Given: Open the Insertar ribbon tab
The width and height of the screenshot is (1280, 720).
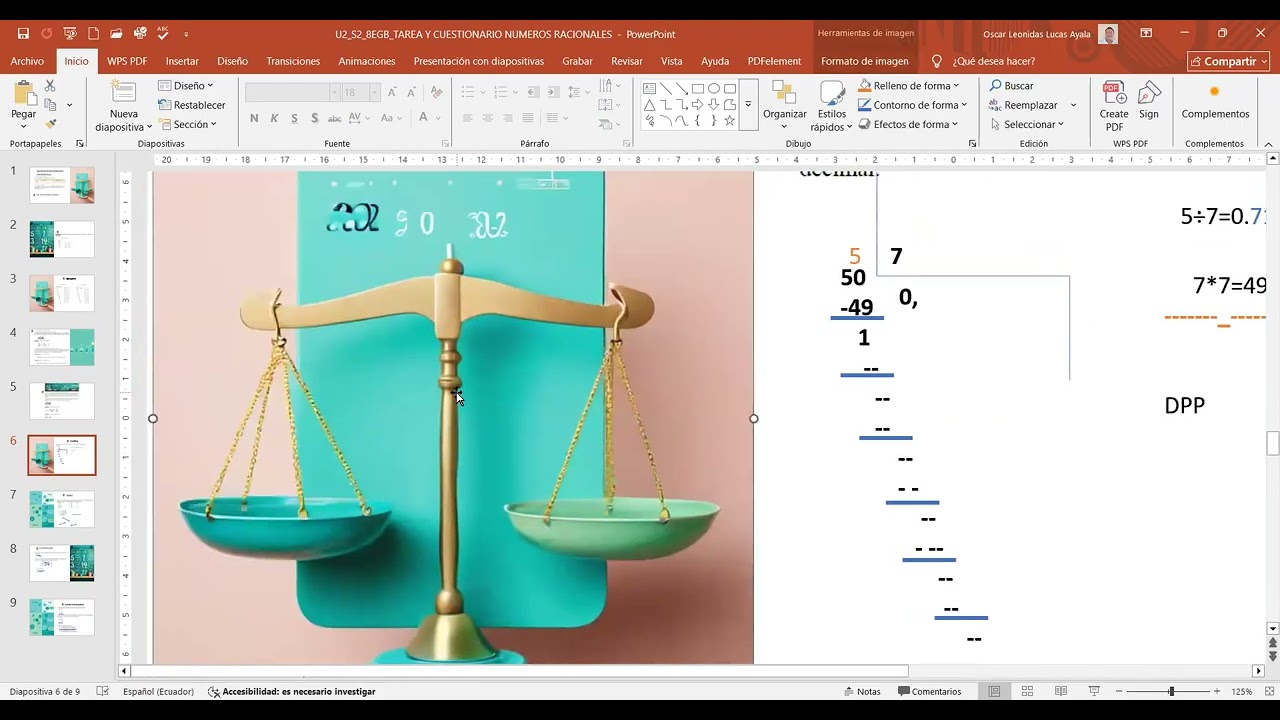Looking at the screenshot, I should coord(182,61).
